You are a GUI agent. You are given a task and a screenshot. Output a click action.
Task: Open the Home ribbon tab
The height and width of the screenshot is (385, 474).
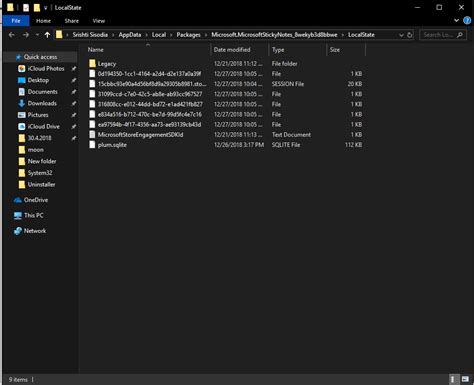(43, 21)
